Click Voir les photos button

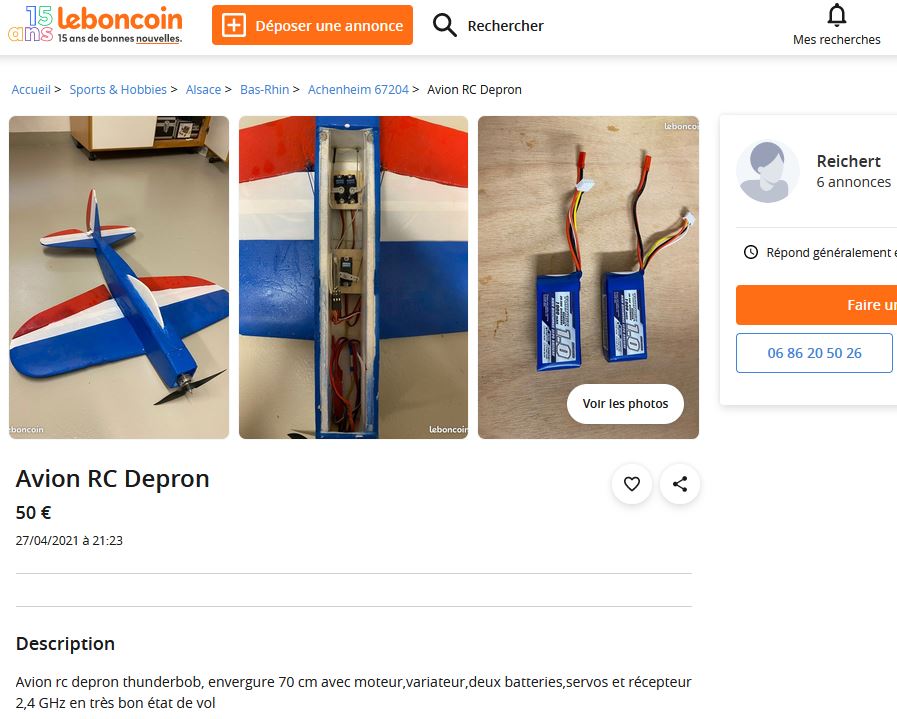coord(625,404)
